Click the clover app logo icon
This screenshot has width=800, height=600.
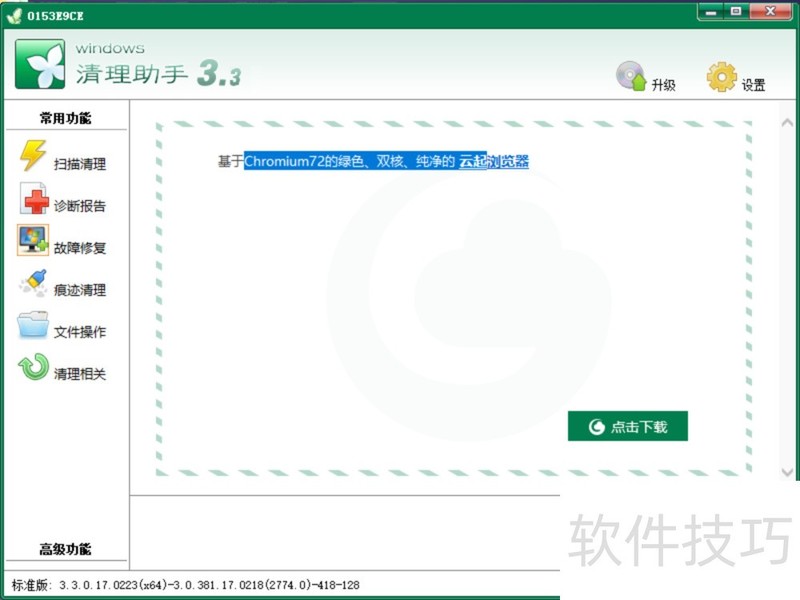tap(38, 62)
